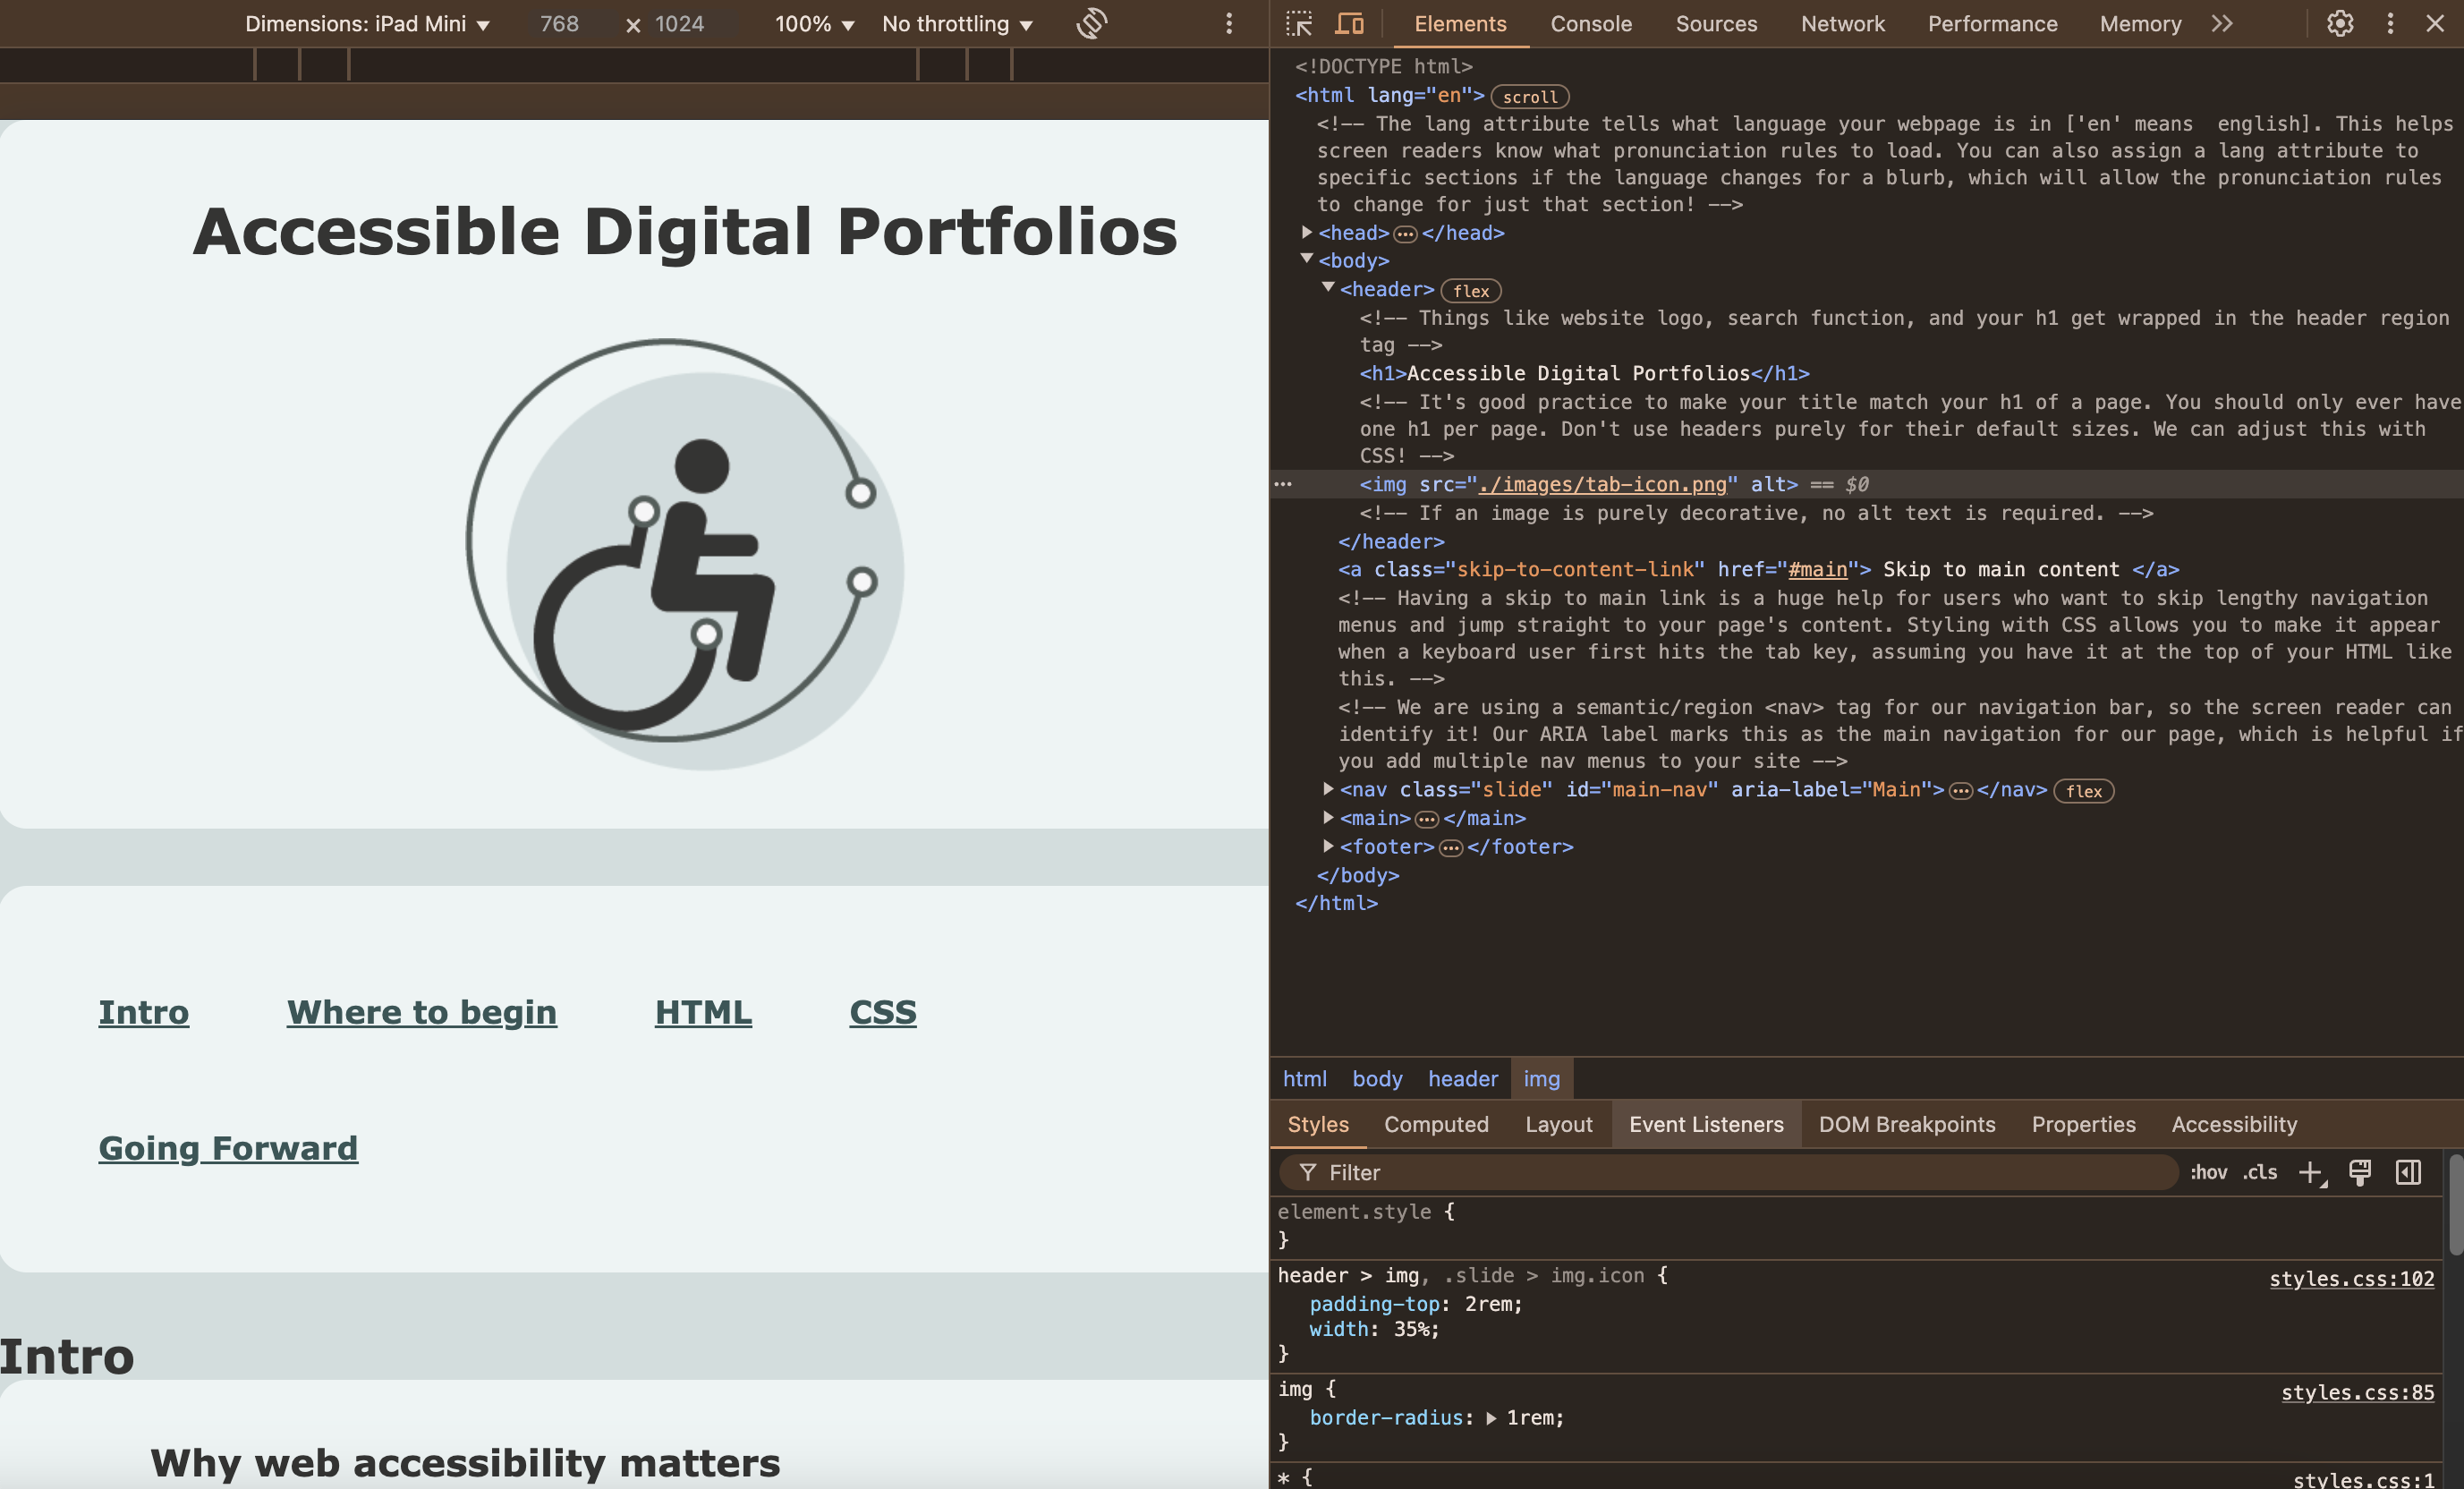
Task: Expand the nav main-nav node
Action: coord(1328,789)
